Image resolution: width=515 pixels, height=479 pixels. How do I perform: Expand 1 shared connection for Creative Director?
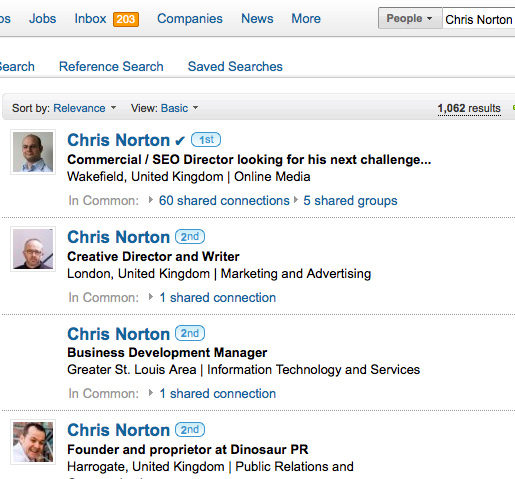(218, 298)
